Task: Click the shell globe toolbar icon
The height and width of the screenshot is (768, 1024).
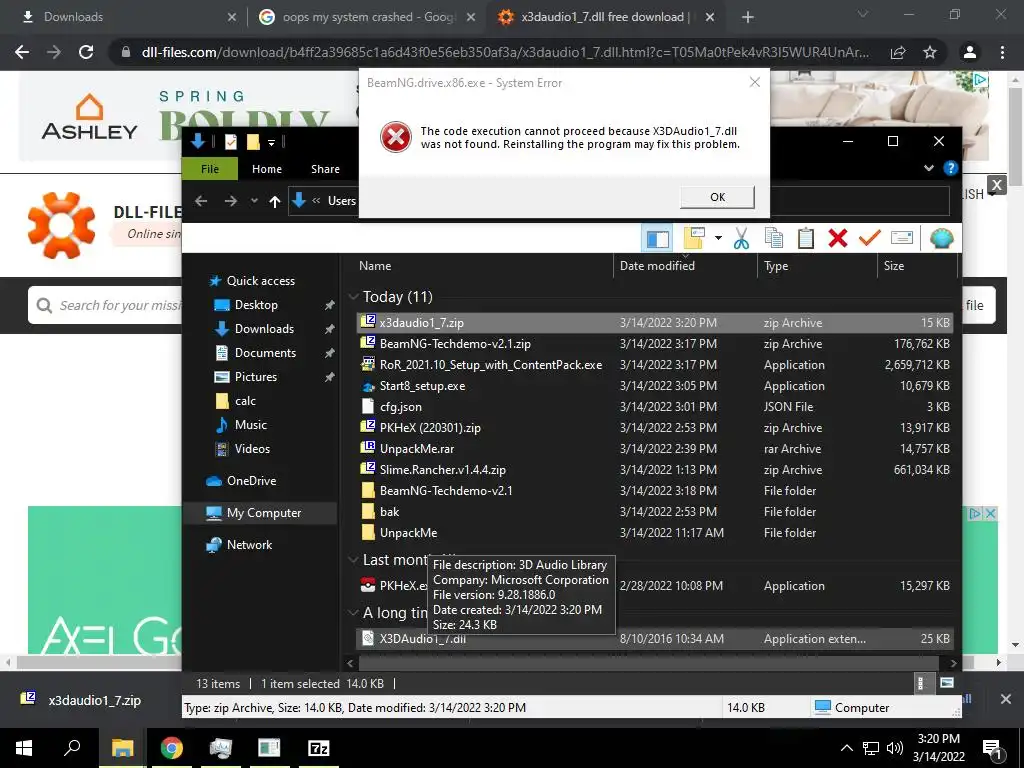Action: click(941, 238)
